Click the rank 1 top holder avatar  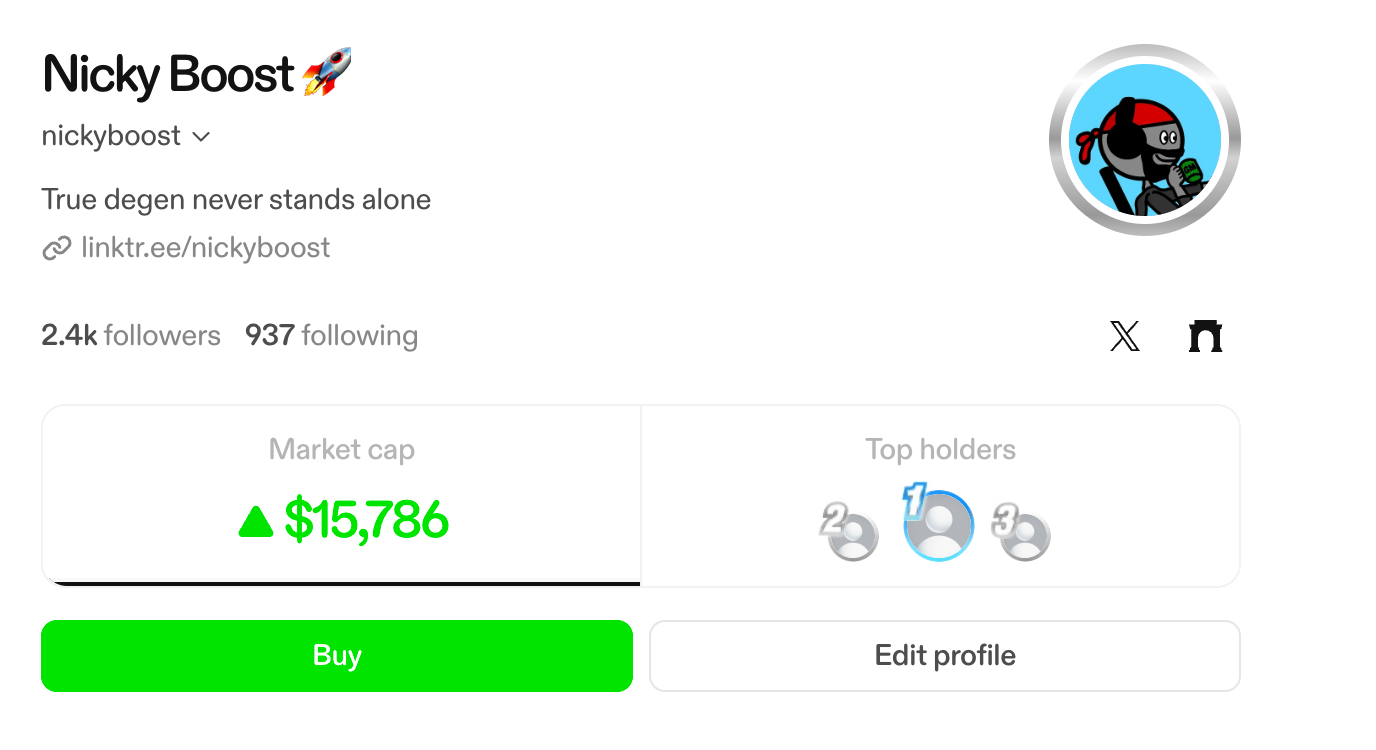[x=938, y=526]
